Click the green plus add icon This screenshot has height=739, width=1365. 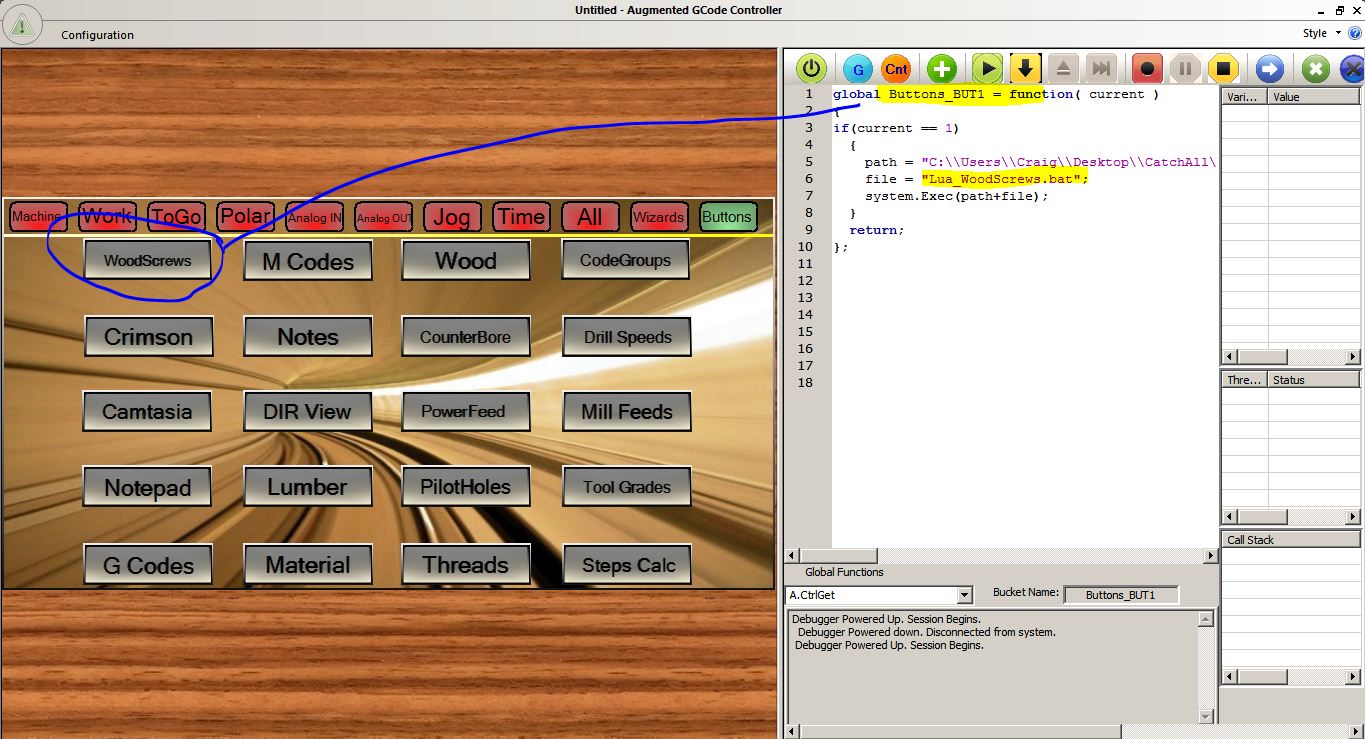click(x=941, y=69)
